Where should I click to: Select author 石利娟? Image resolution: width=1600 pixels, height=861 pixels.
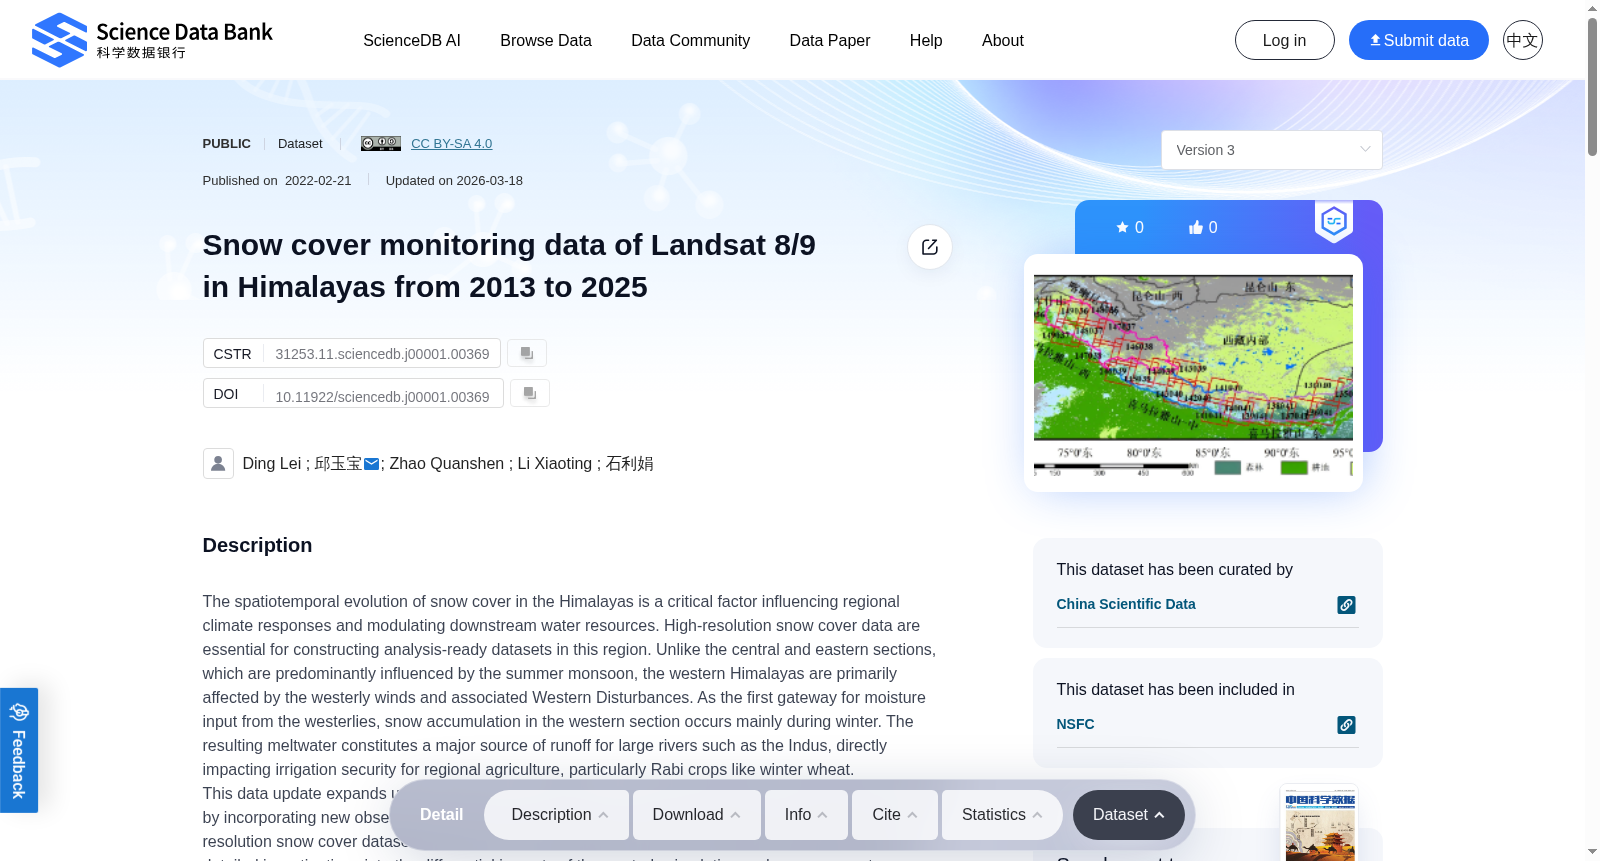[630, 464]
